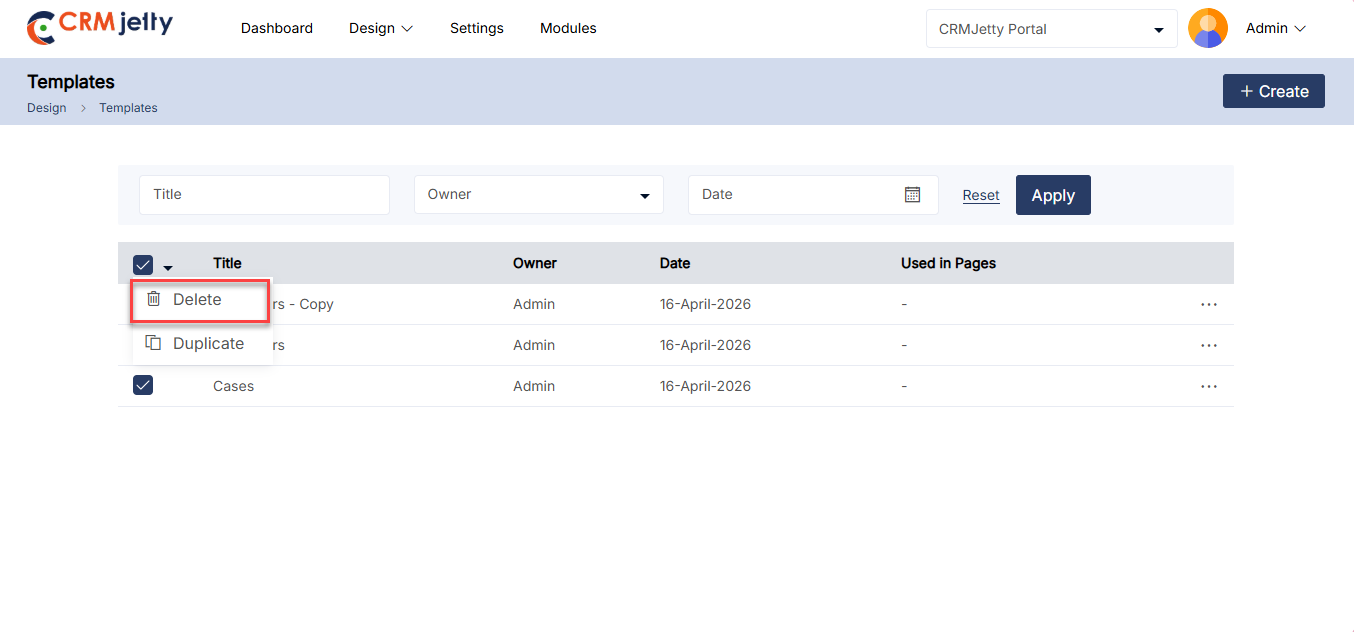The image size is (1354, 632).
Task: Open three-dot menu for Cases row
Action: [x=1208, y=386]
